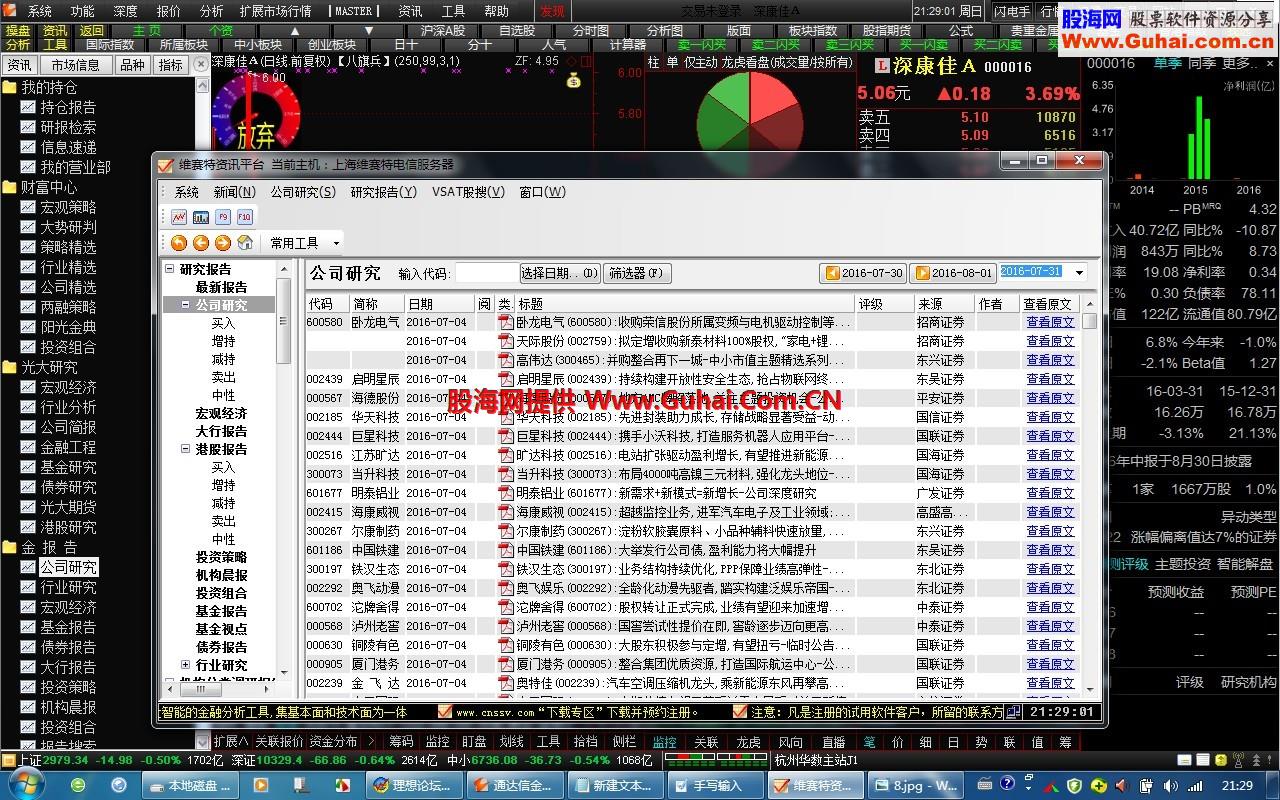Viewport: 1280px width, 800px height.
Task: Open the bar chart toolbar icon
Action: [201, 216]
